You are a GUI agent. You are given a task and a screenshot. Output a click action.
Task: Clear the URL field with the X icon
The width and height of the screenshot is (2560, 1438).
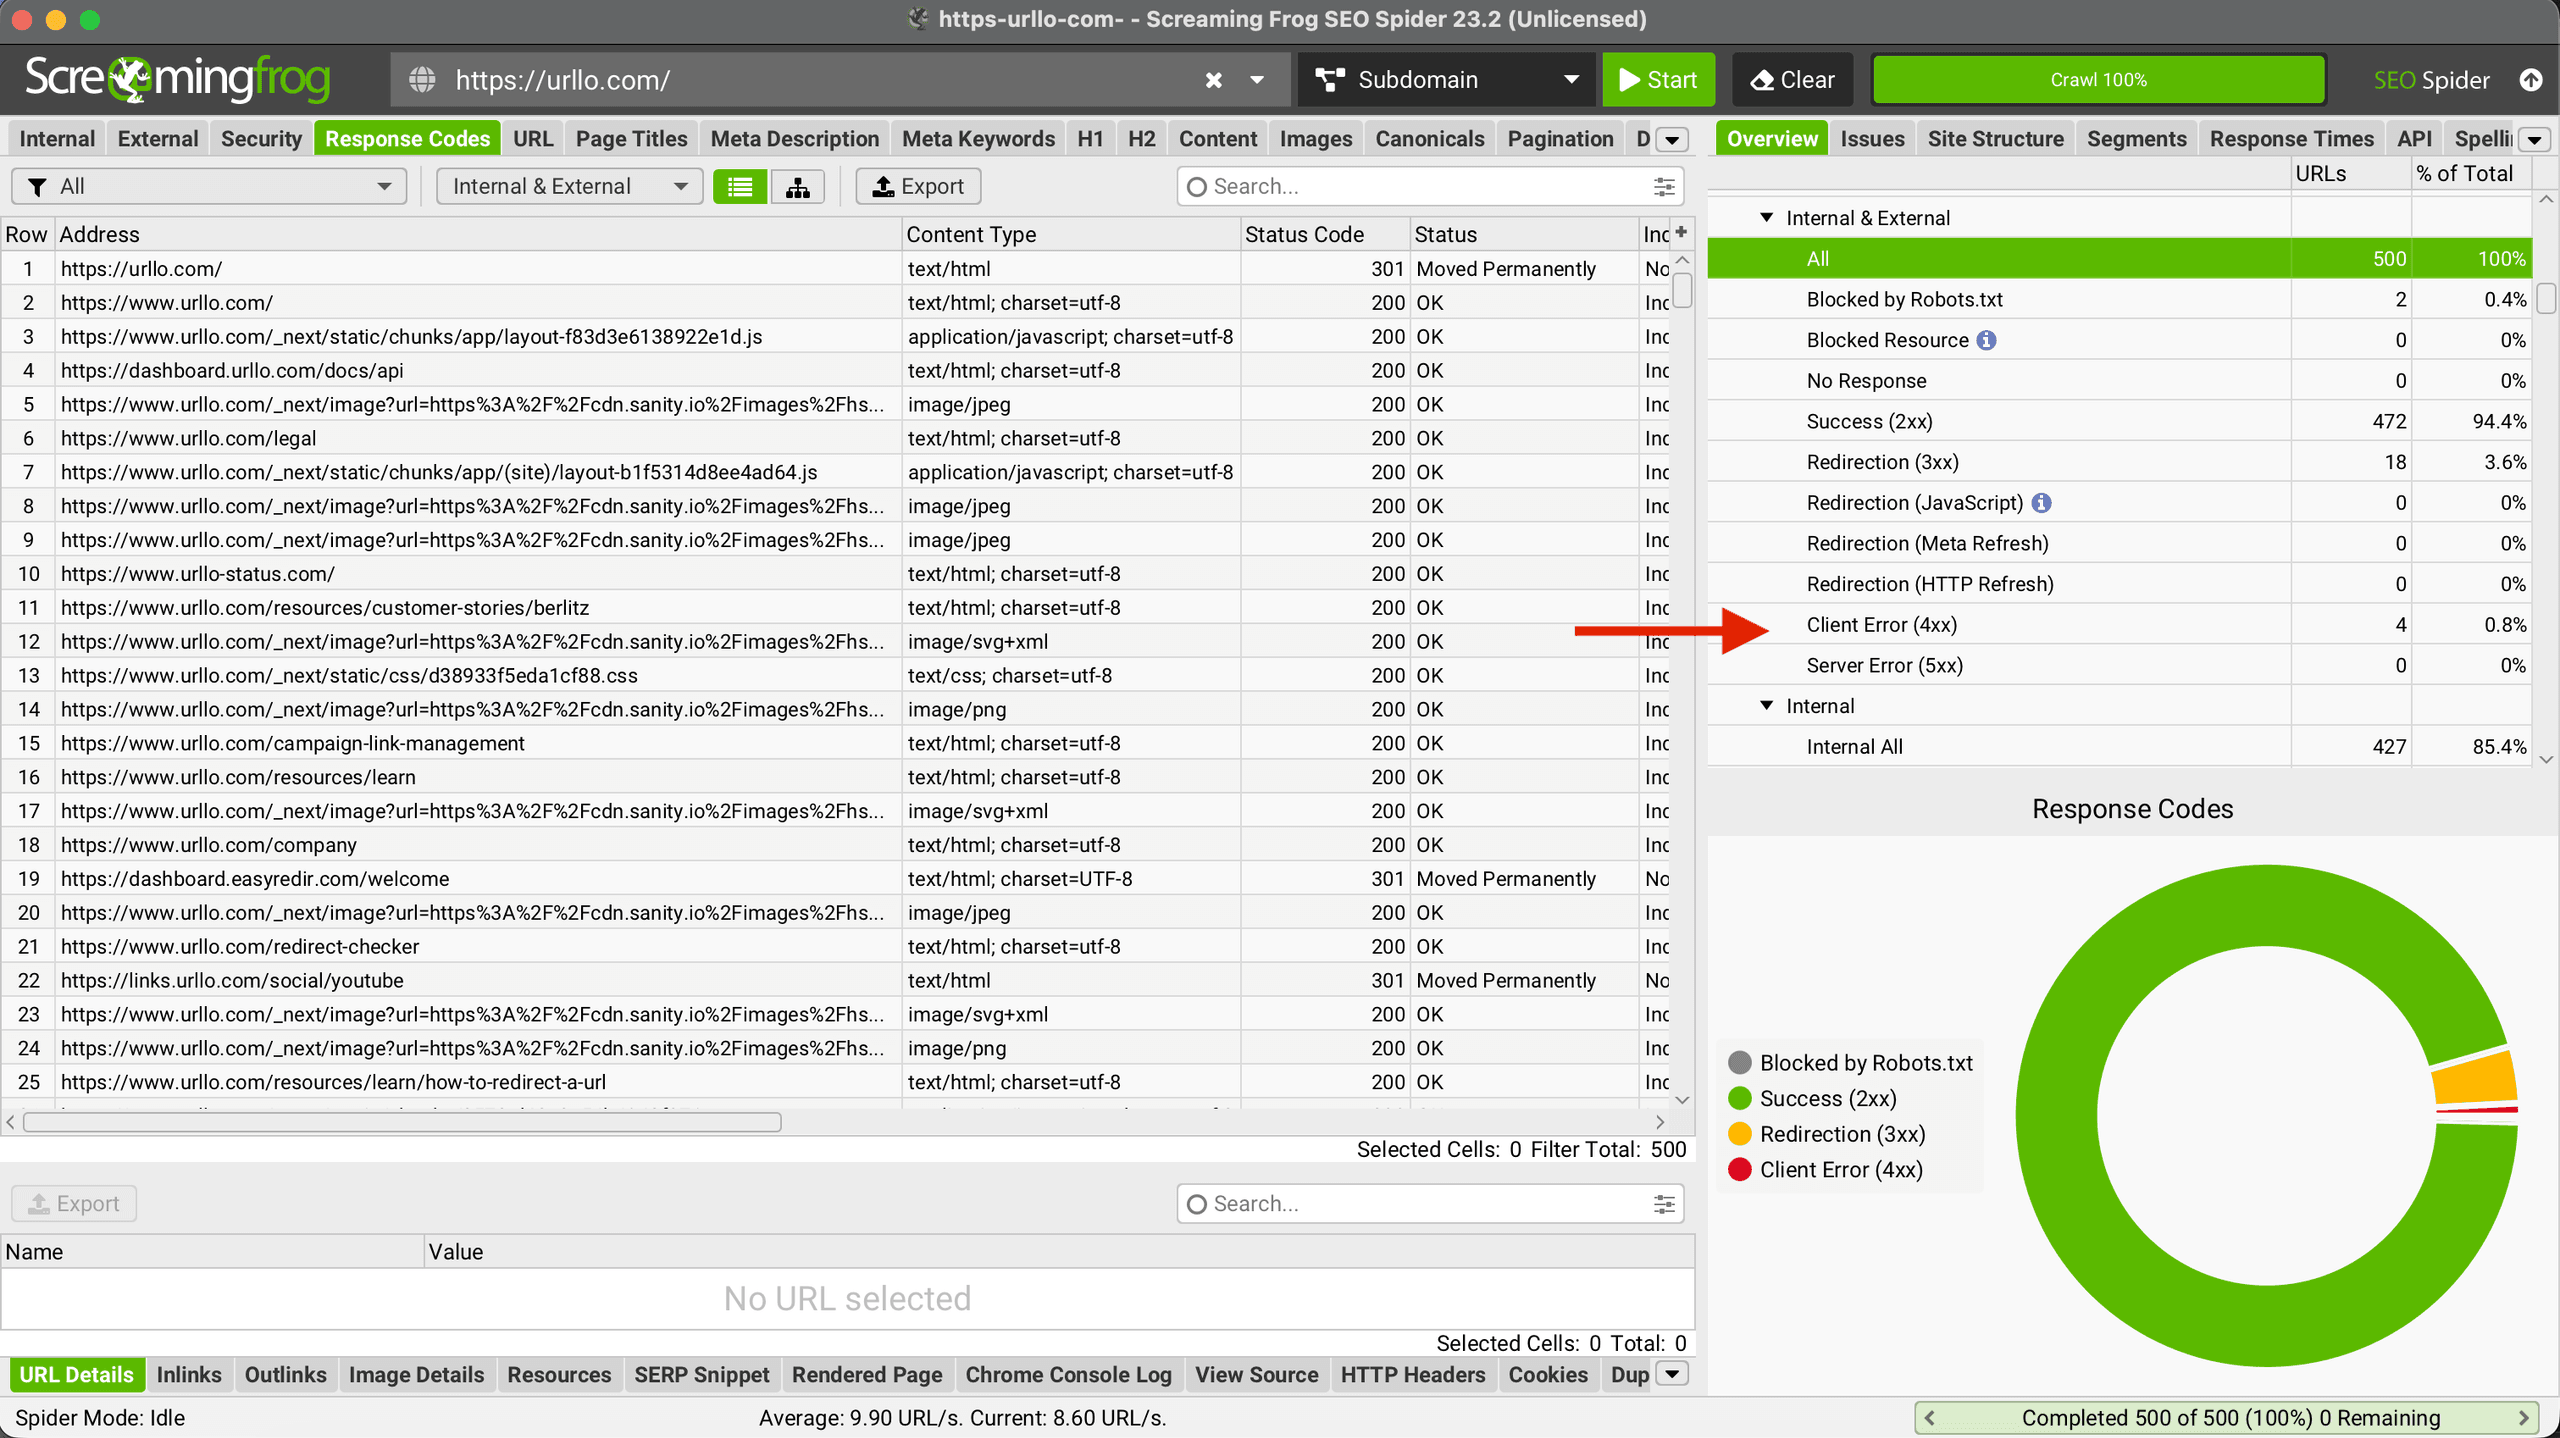[1213, 80]
